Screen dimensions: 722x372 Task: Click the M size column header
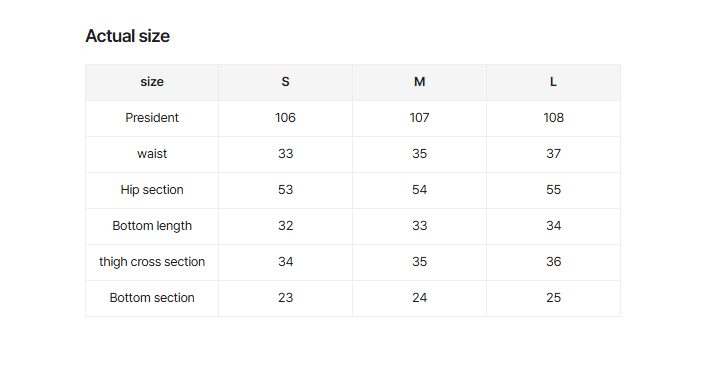pyautogui.click(x=419, y=82)
